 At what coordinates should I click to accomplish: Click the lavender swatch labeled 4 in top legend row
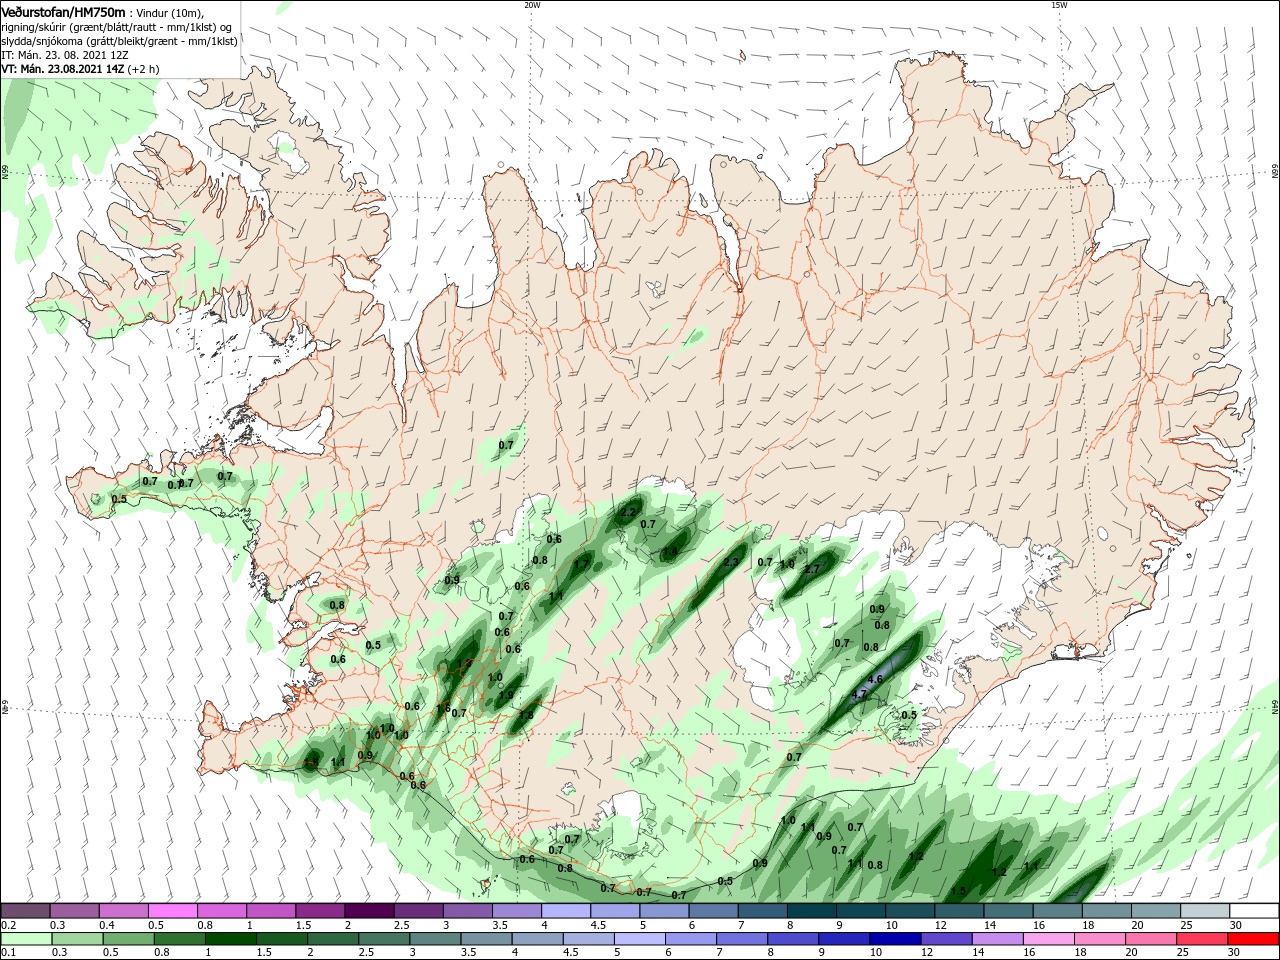[x=566, y=910]
